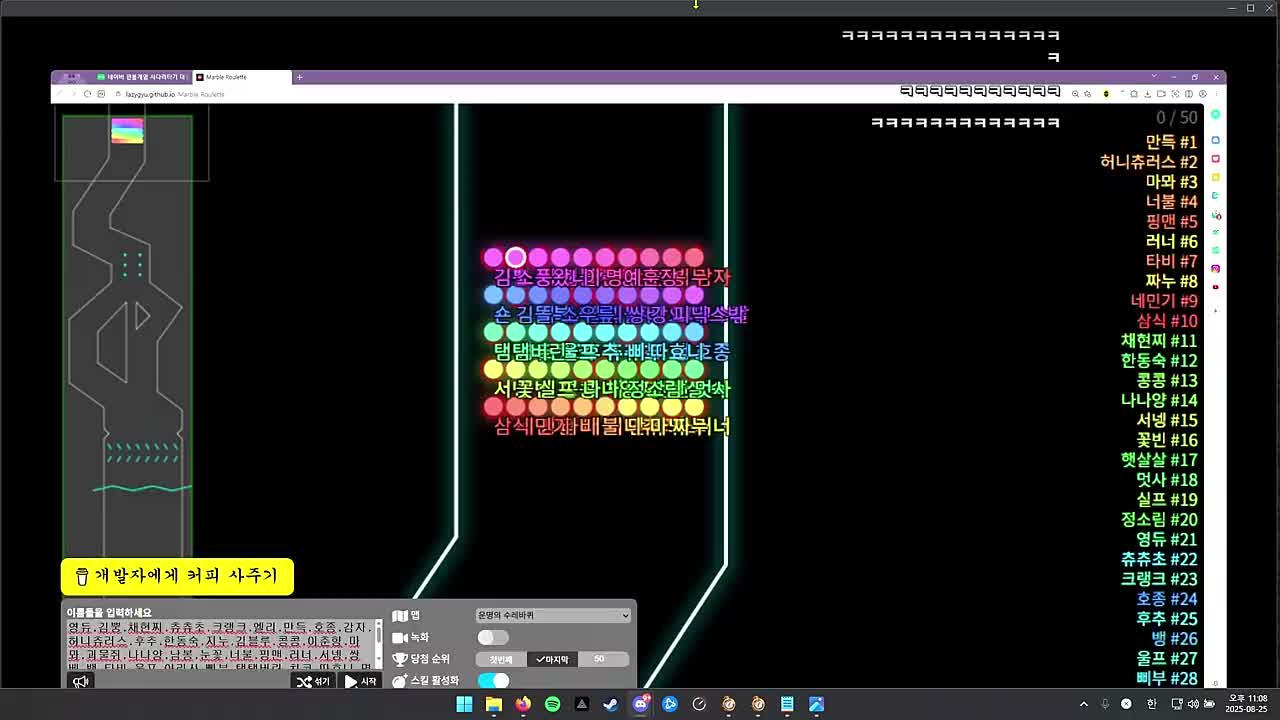1280x720 pixels.
Task: Click ranking entry 만득 #1
Action: click(x=1171, y=142)
